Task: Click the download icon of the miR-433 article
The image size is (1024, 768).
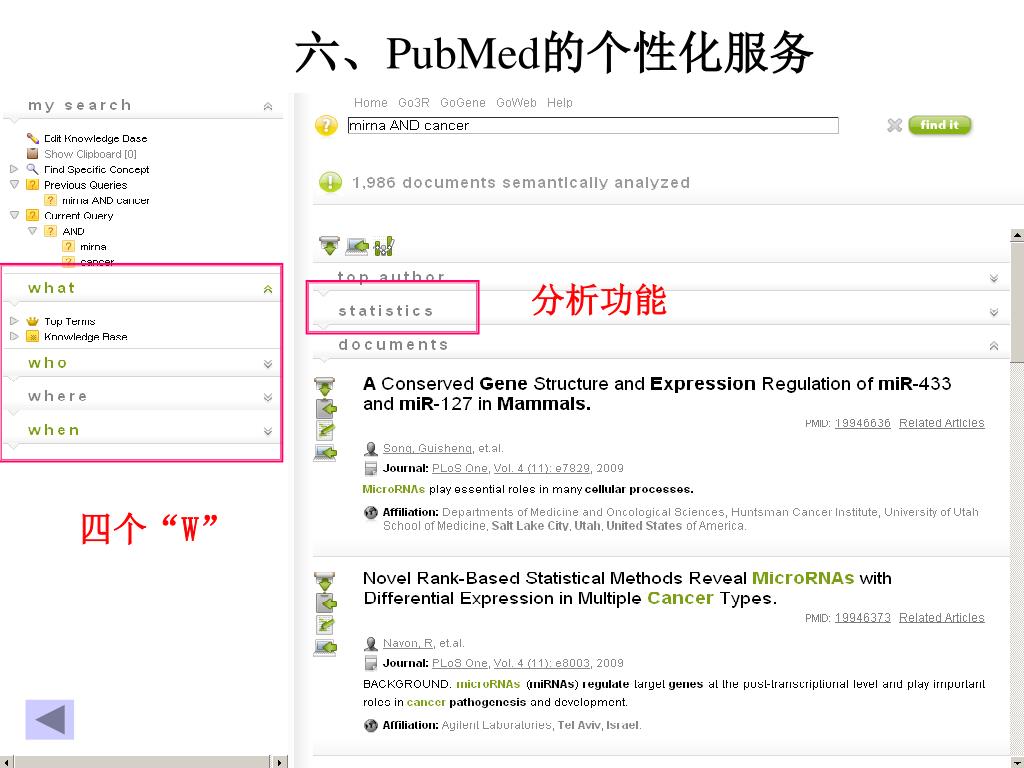Action: (325, 387)
